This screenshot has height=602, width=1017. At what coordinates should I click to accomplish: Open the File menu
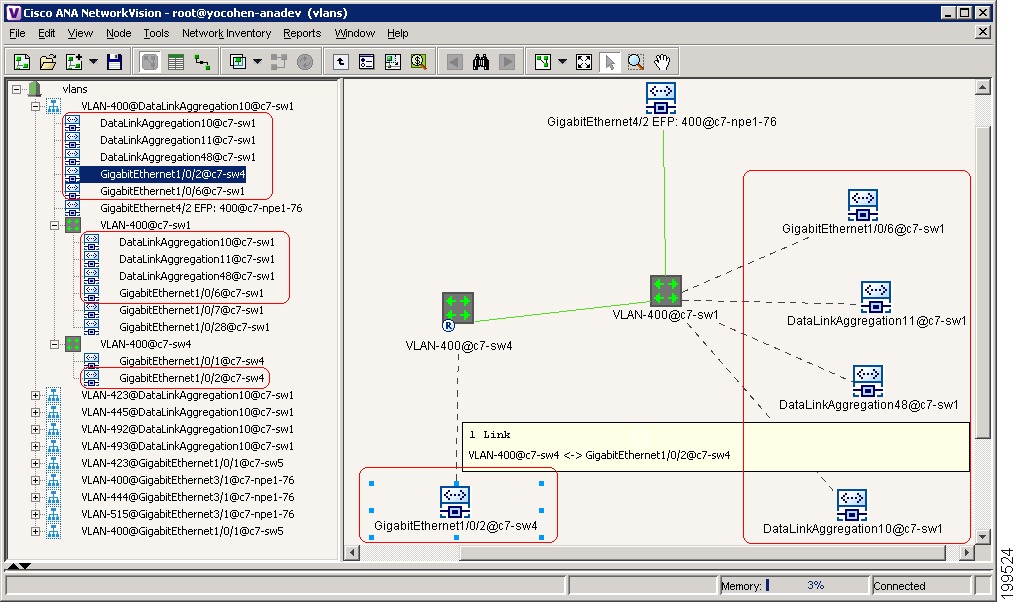17,33
